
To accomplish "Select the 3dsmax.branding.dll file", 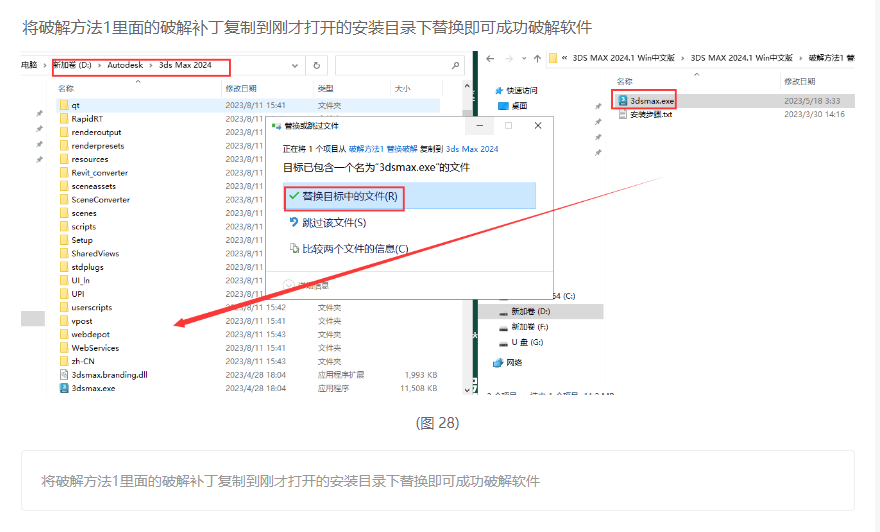I will click(x=109, y=374).
